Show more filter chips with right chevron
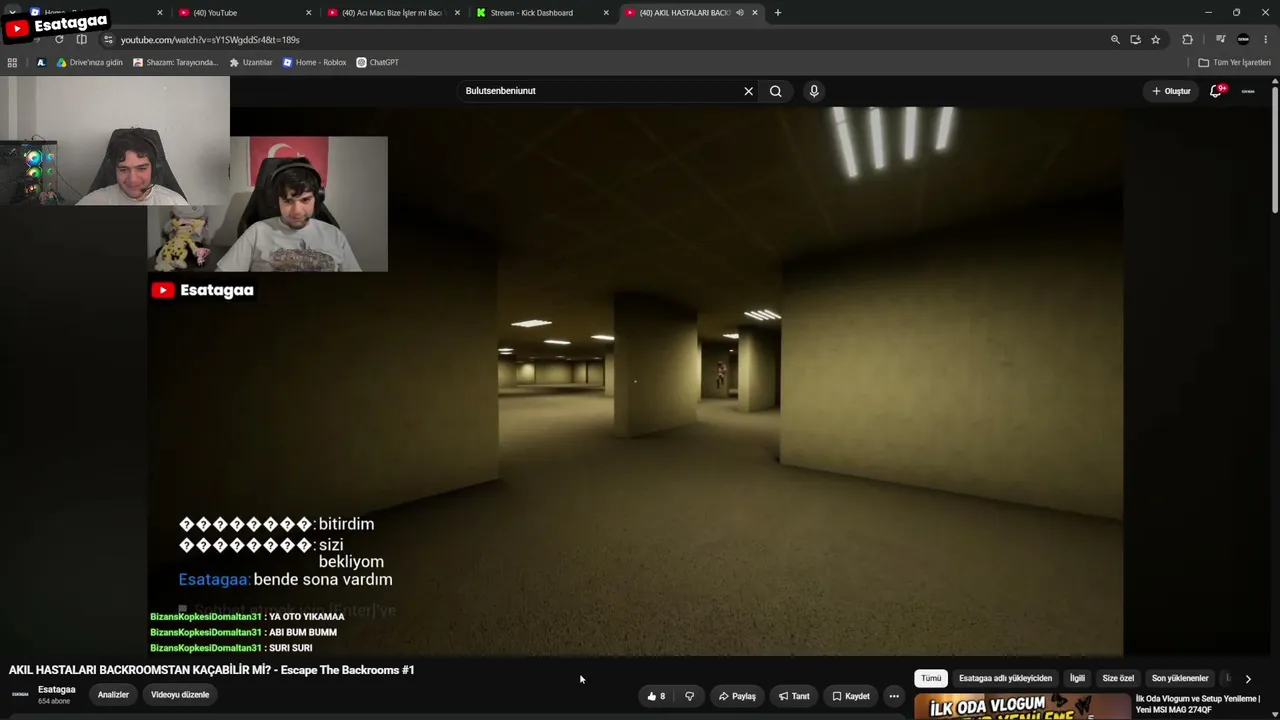 click(x=1247, y=679)
